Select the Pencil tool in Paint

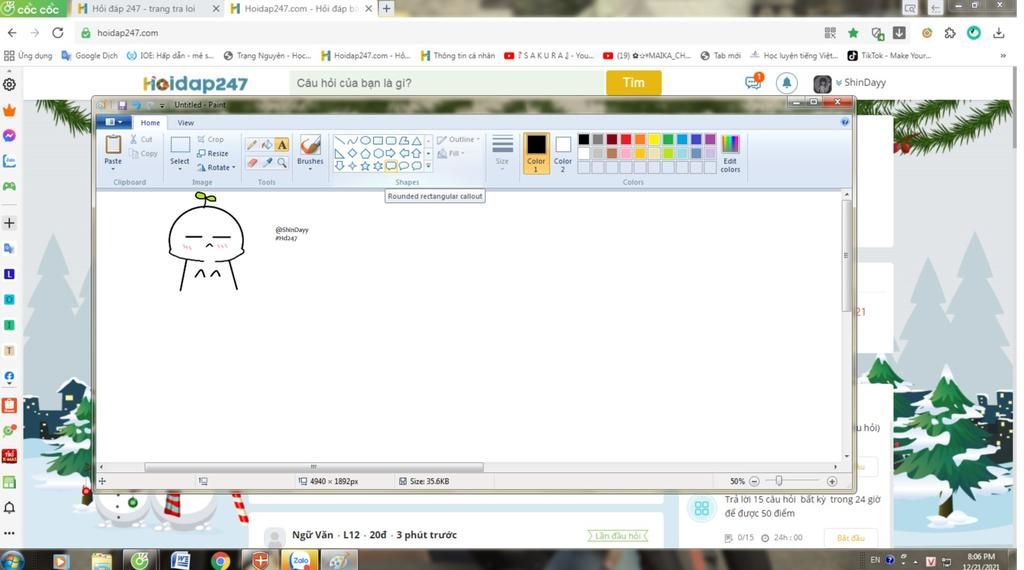(x=252, y=145)
